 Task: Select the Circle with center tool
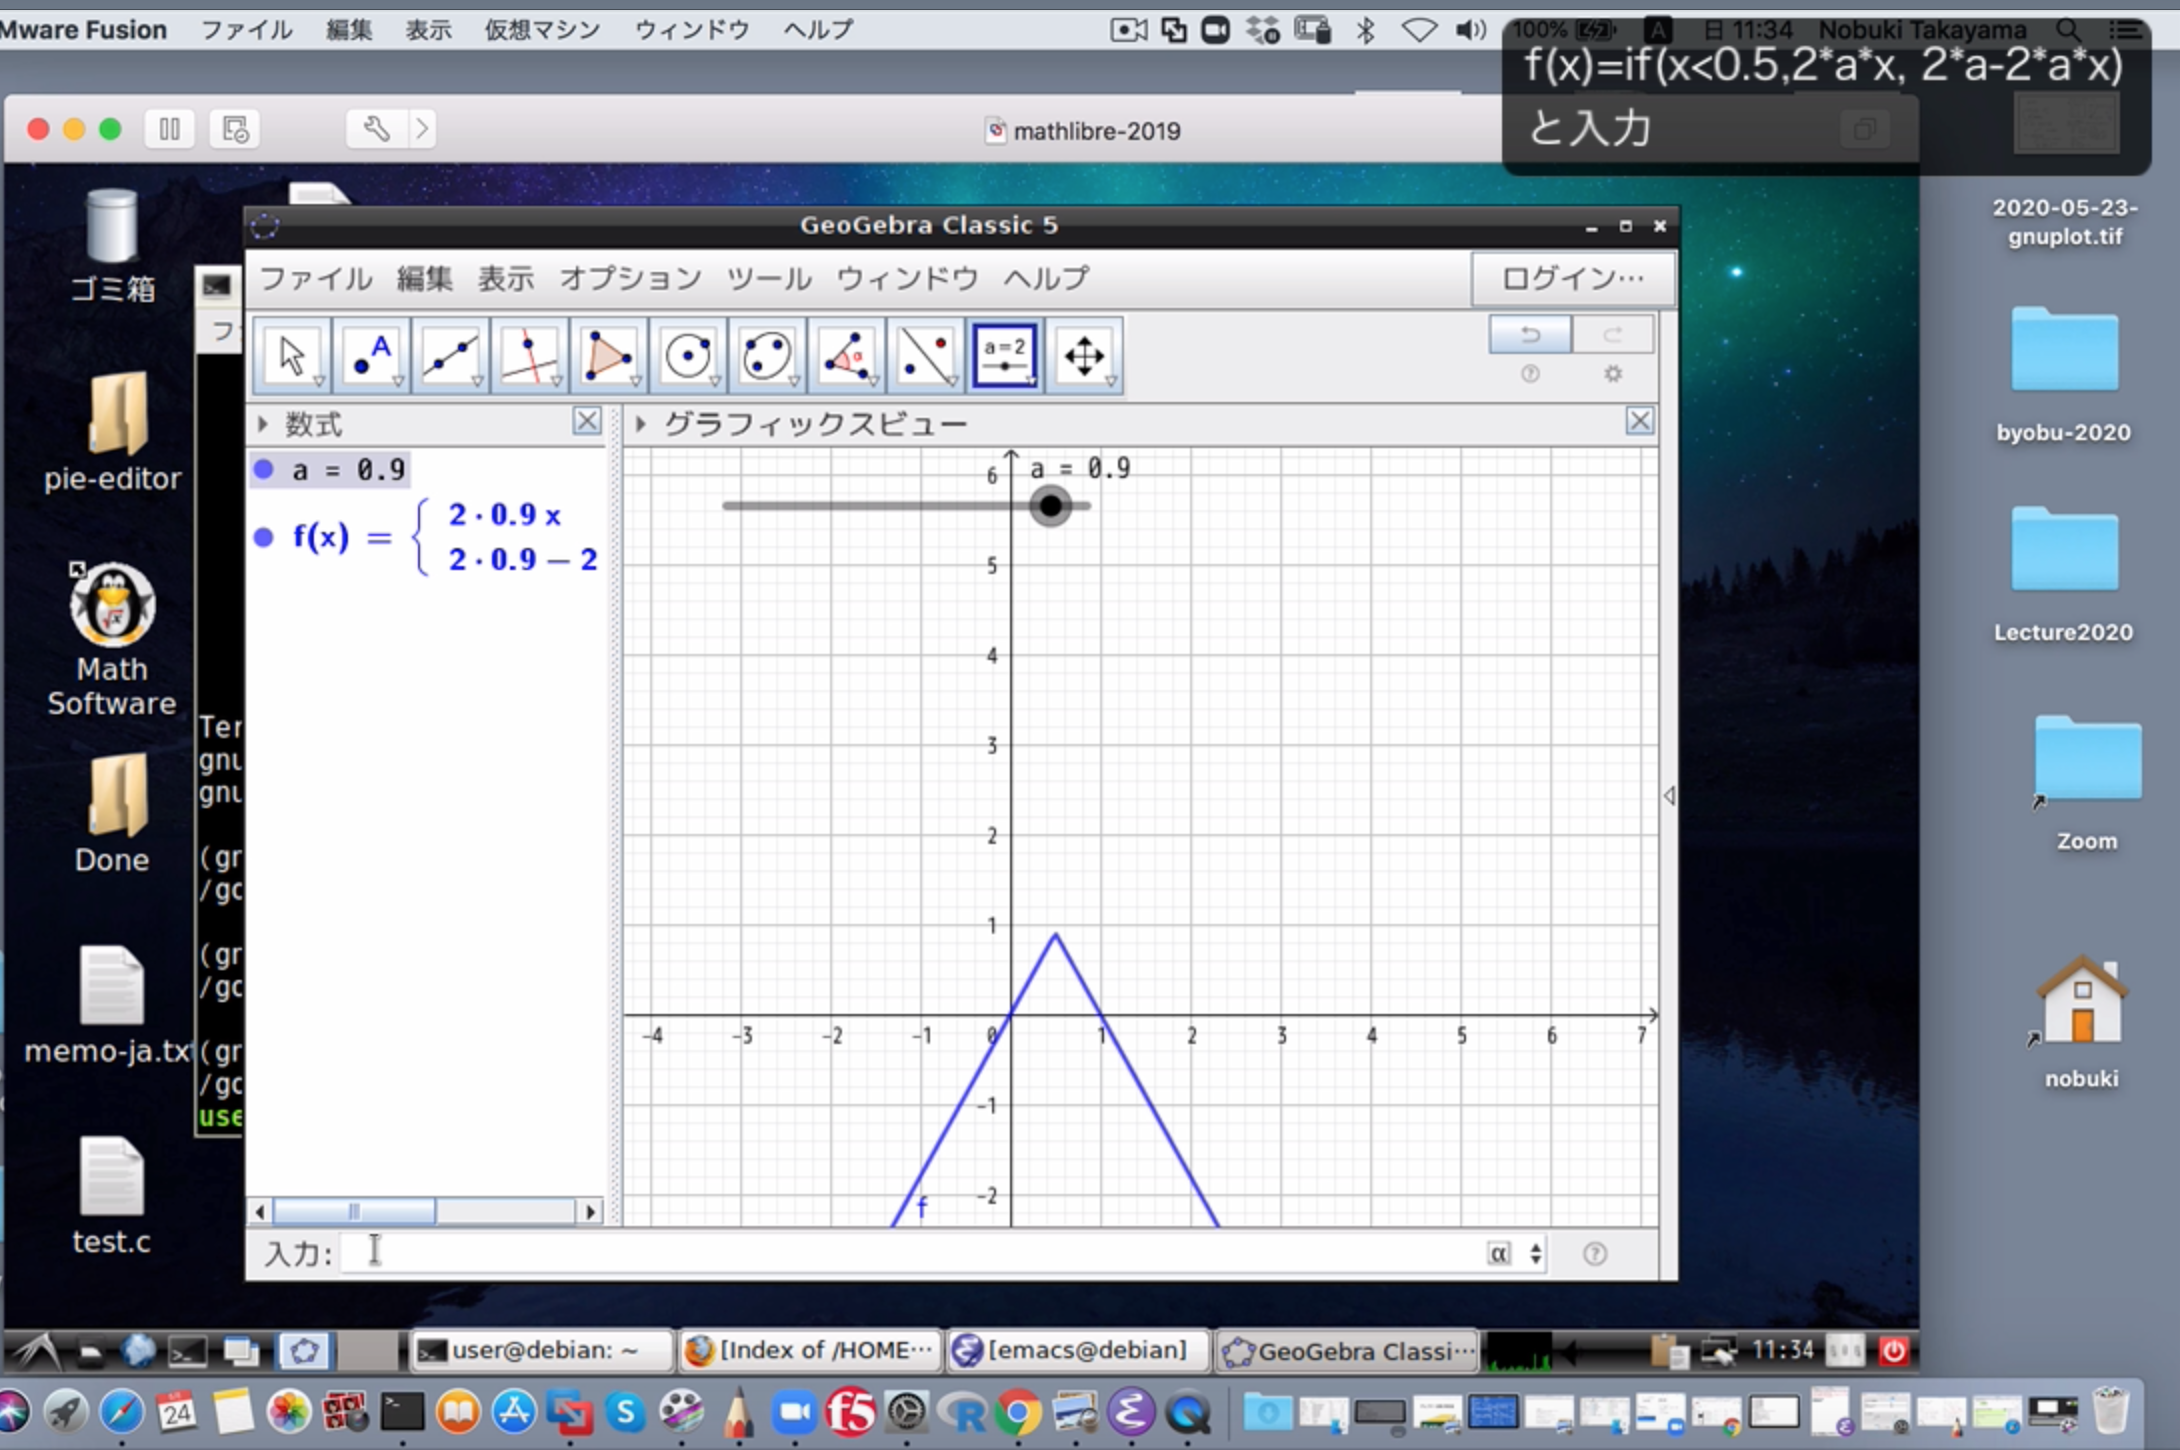point(688,356)
